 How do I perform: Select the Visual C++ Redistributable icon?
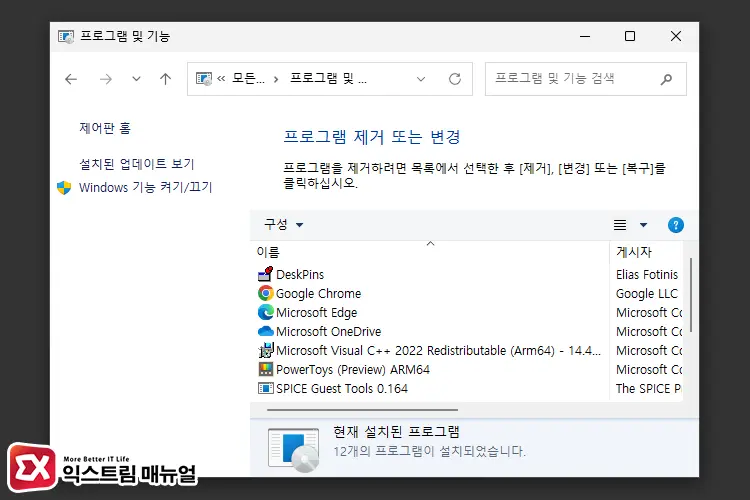265,351
